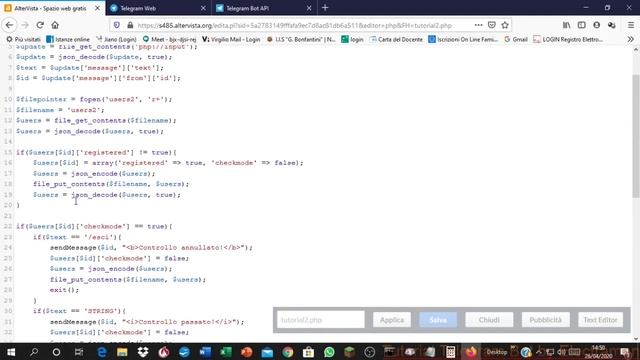Toggle the Firefox sidebar view
This screenshot has height=360, width=640.
[582, 25]
